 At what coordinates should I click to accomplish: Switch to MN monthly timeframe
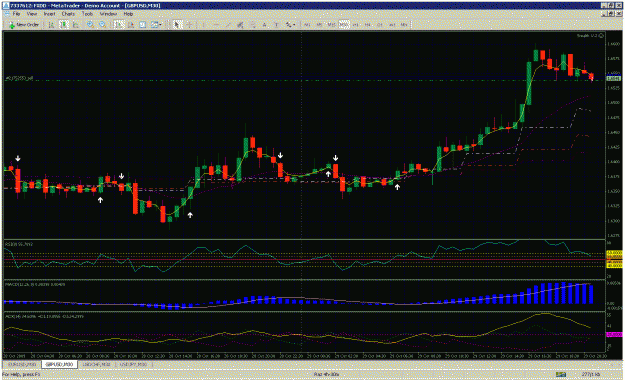coord(404,25)
